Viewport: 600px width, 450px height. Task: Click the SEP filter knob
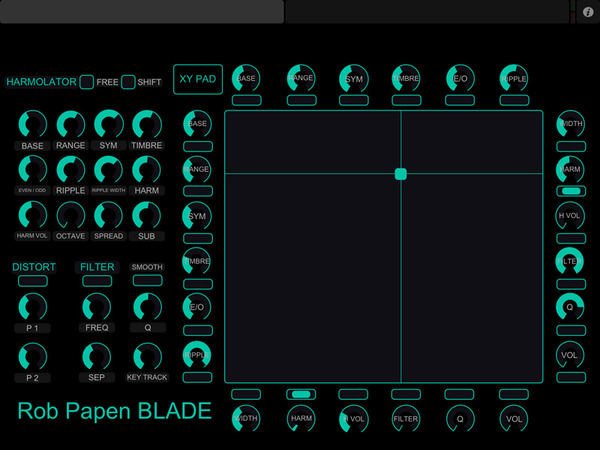[x=97, y=357]
